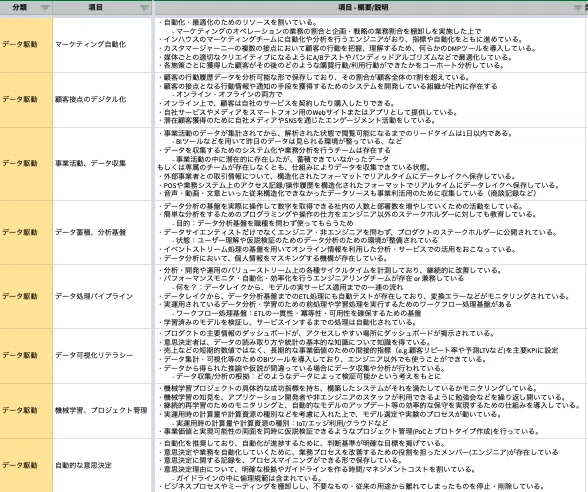Select the 機械学習、プロジェクト管理 cell
The height and width of the screenshot is (492, 588).
click(102, 411)
